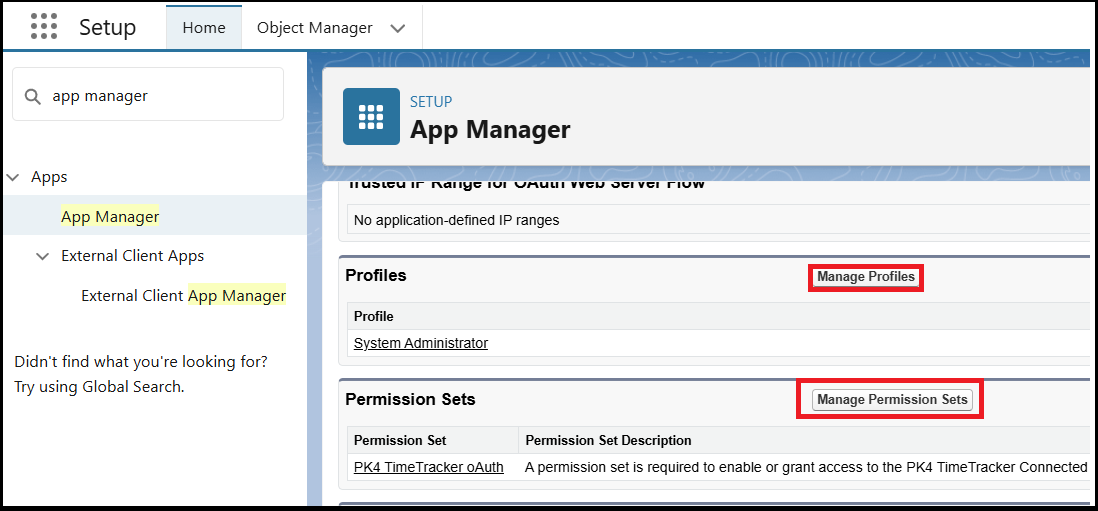Open the App Launcher dots icon
This screenshot has width=1098, height=511.
[x=44, y=27]
